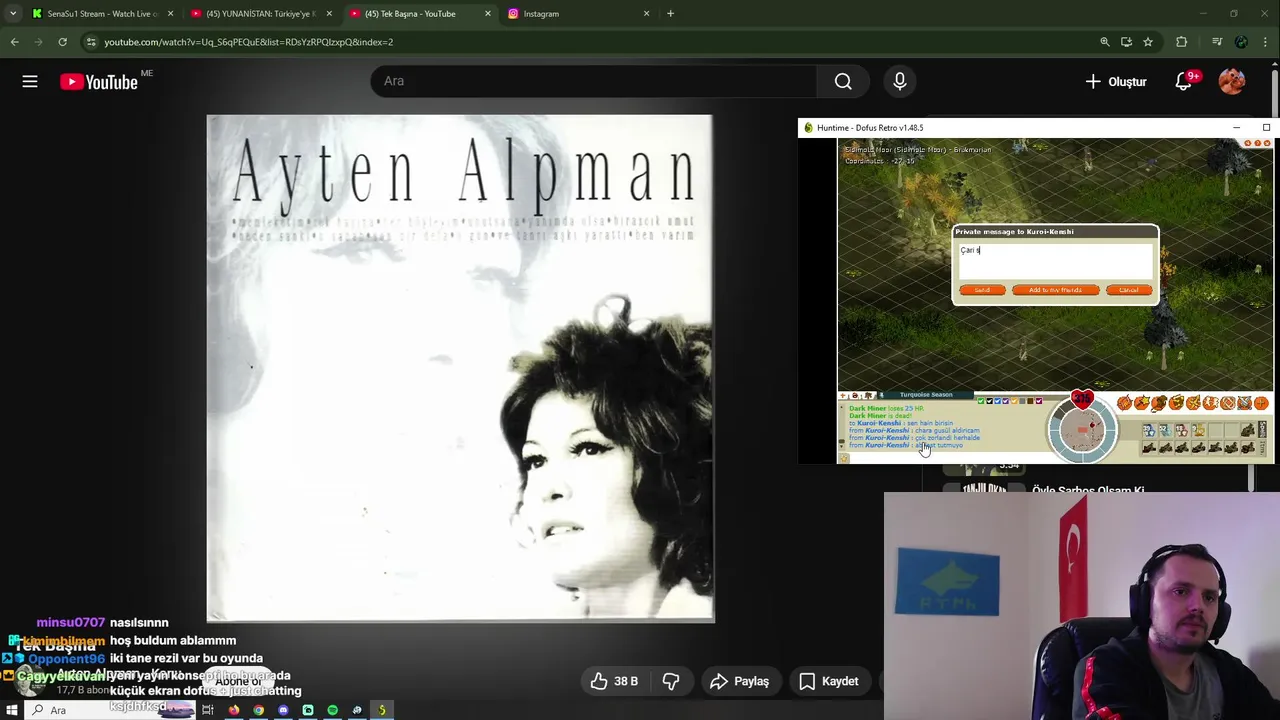Open the zoom magnifier in address bar
Screen dimensions: 1280x720
pos(1104,42)
